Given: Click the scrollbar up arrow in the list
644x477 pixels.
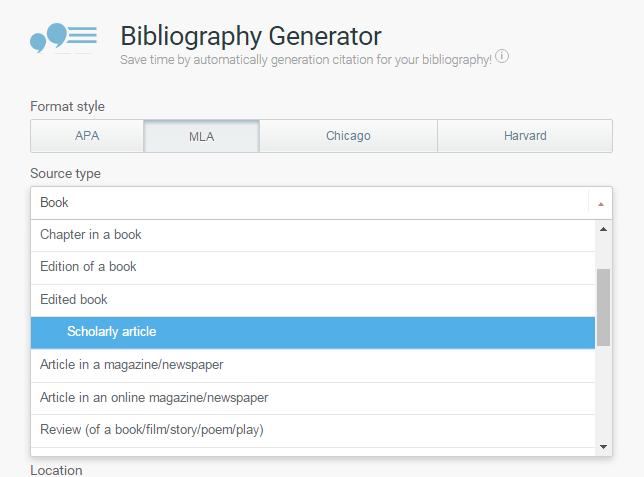Looking at the screenshot, I should 603,229.
